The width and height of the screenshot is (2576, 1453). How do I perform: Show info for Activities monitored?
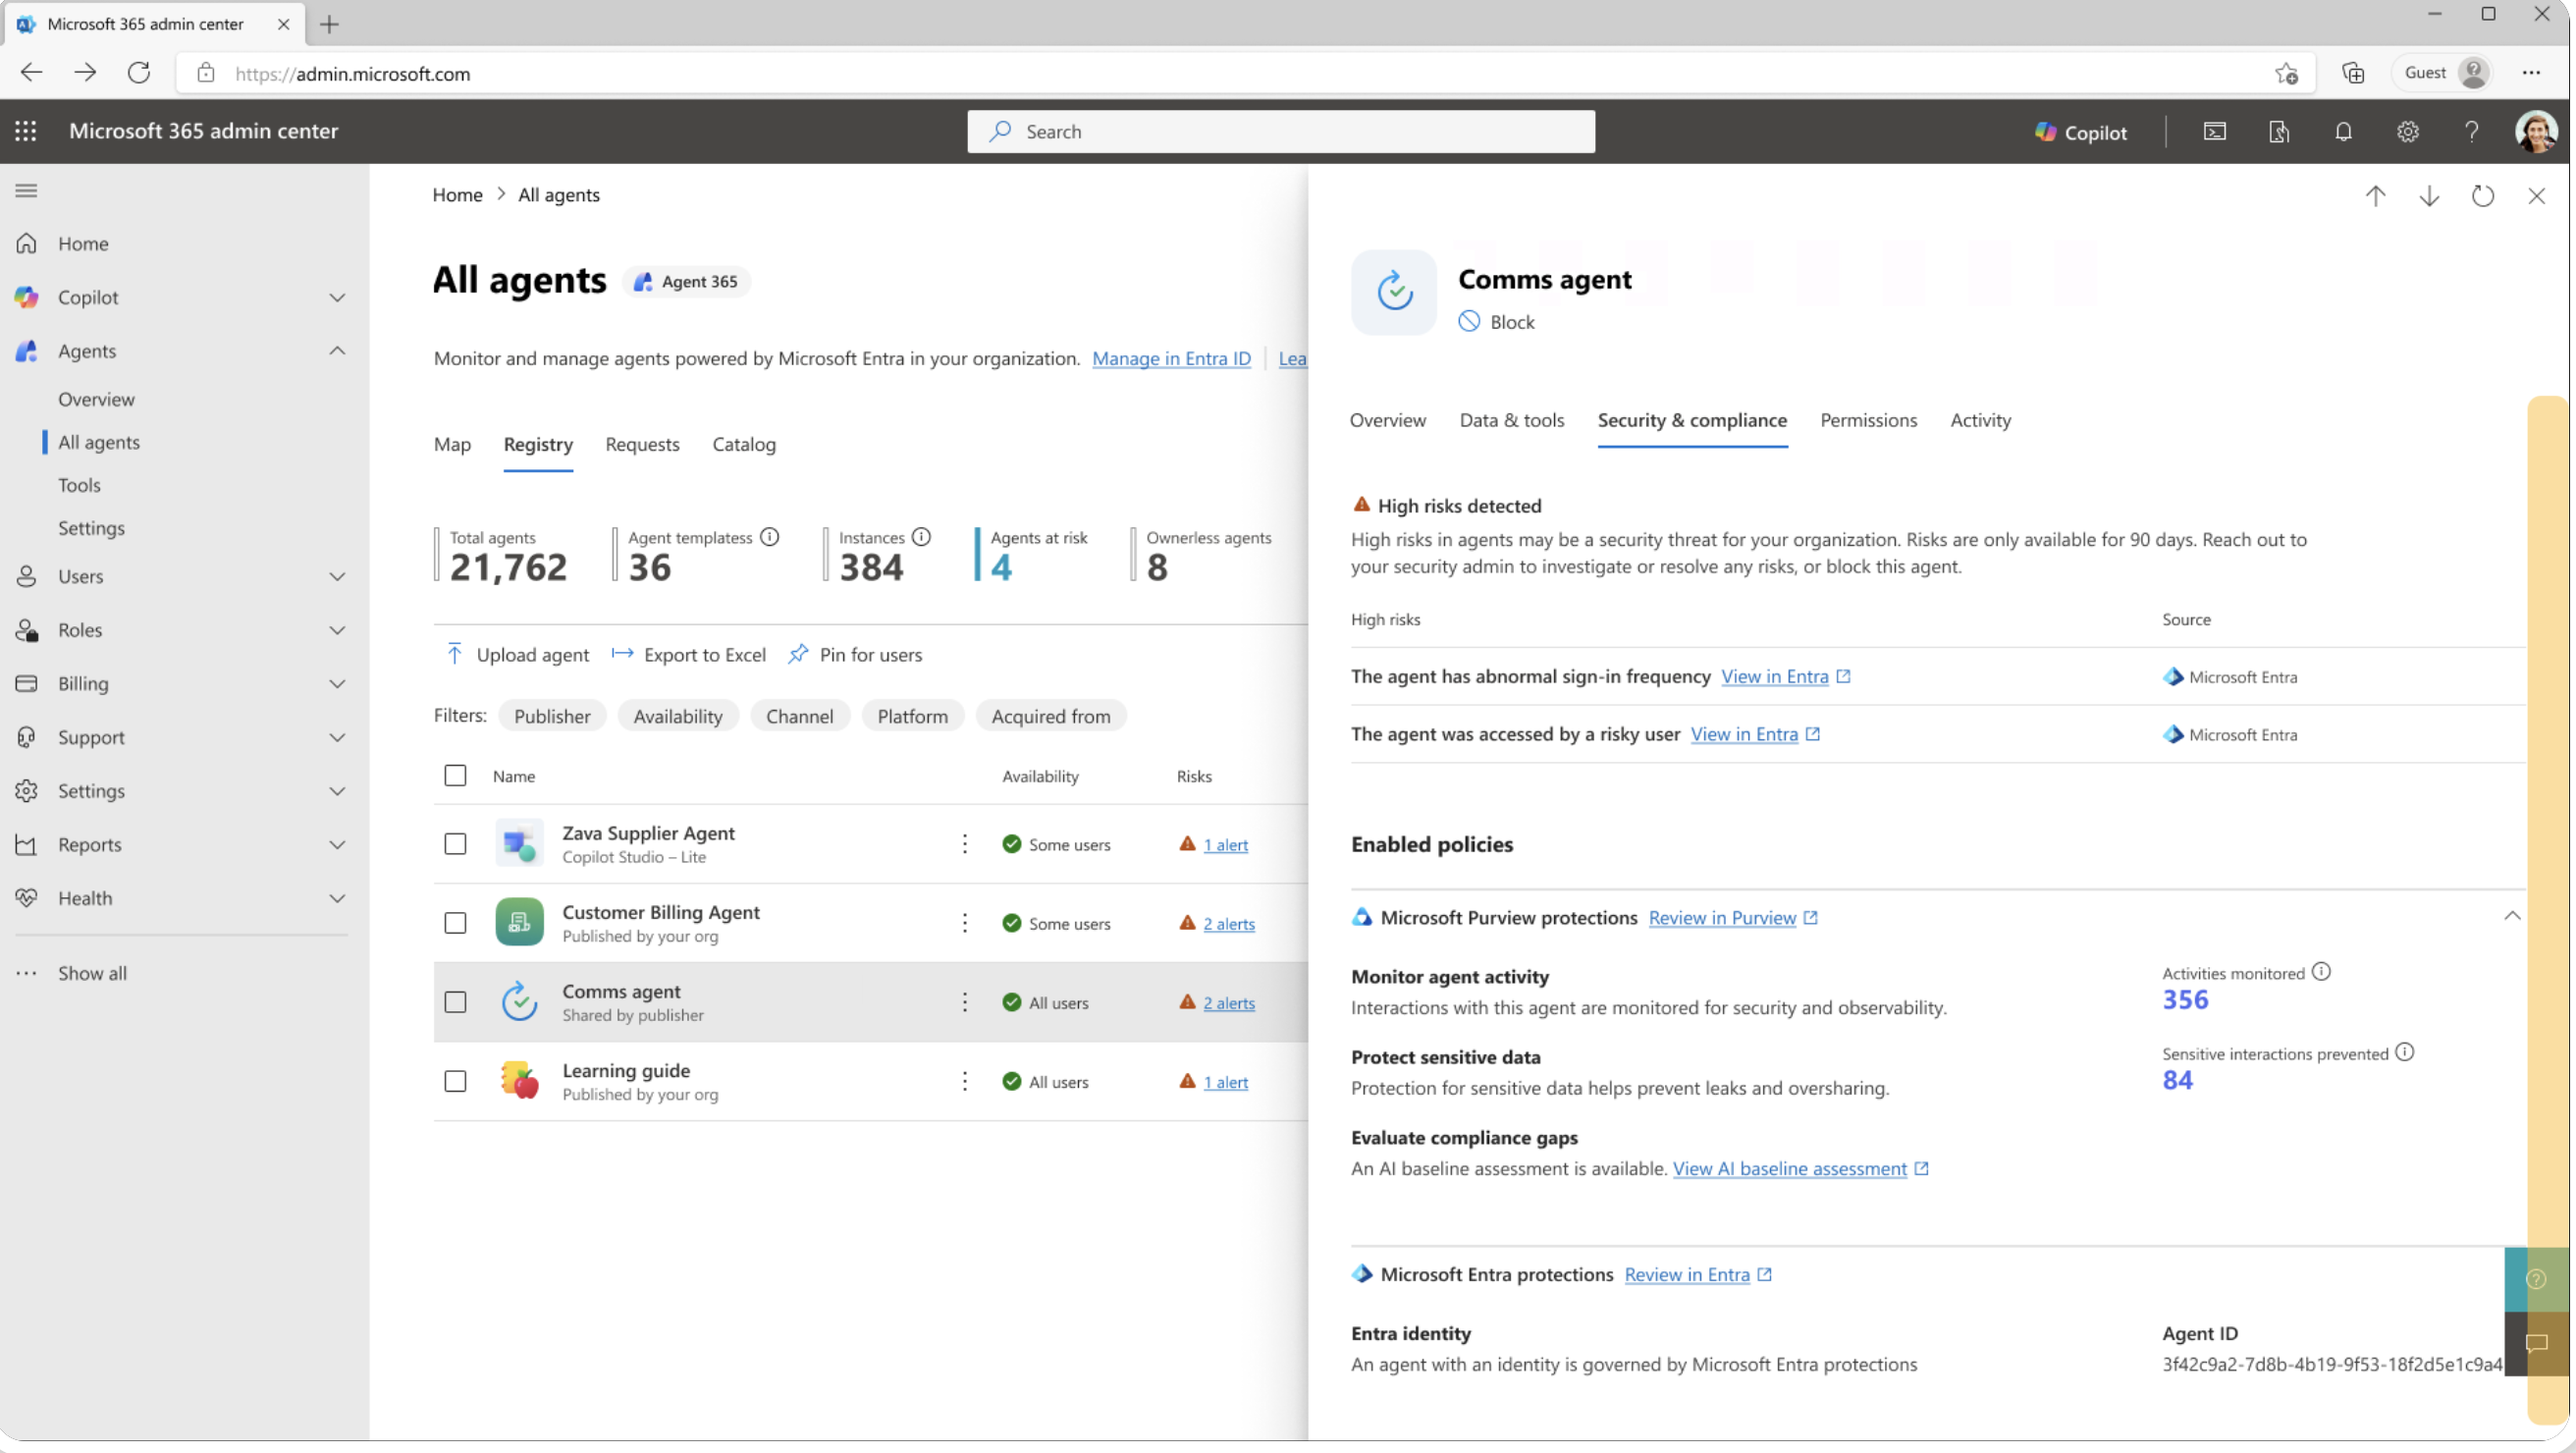pos(2321,973)
